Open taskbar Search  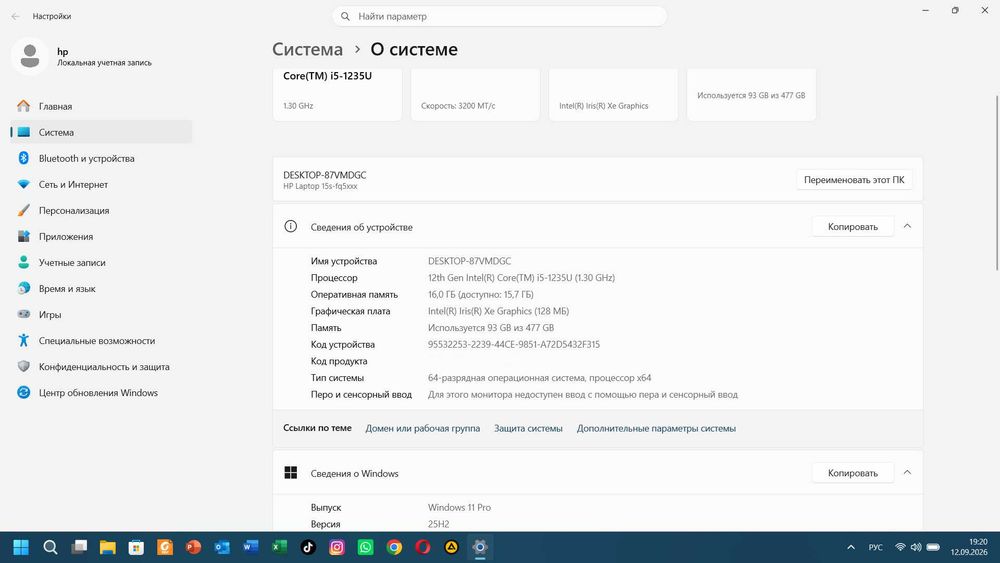click(50, 547)
